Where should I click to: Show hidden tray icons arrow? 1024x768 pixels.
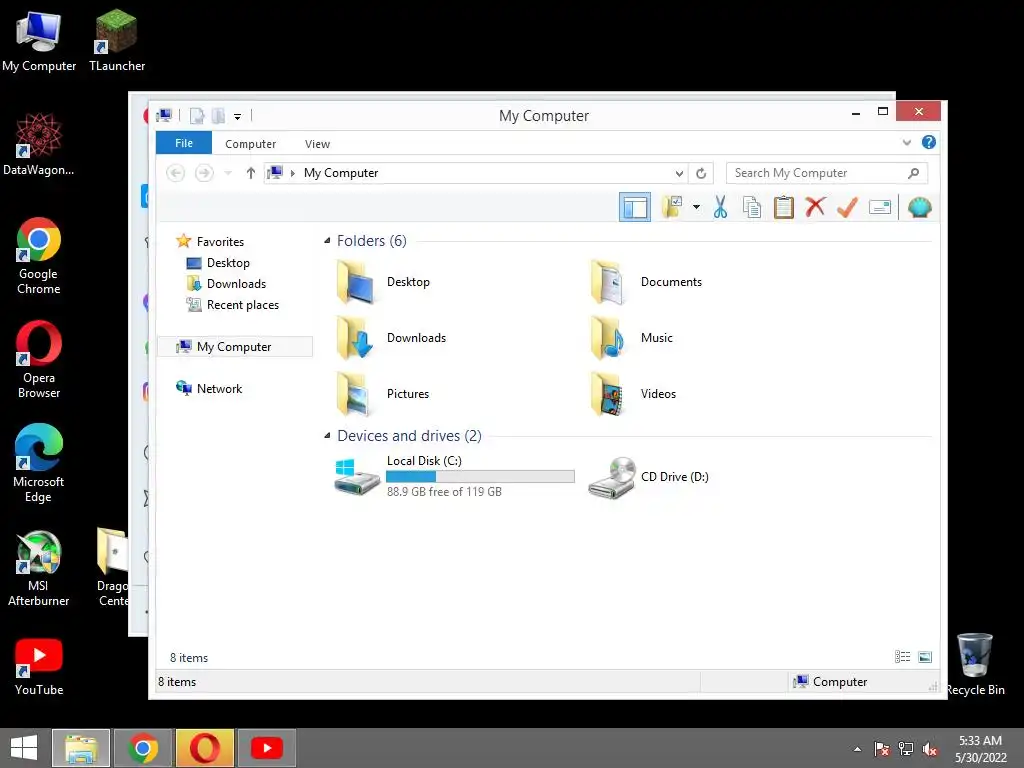click(x=857, y=749)
